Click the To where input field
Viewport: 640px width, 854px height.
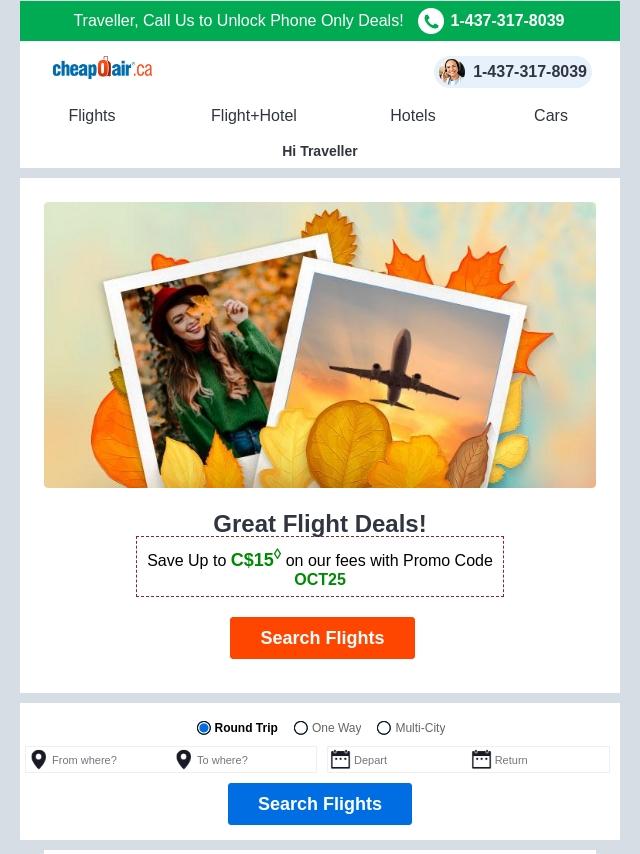254,760
